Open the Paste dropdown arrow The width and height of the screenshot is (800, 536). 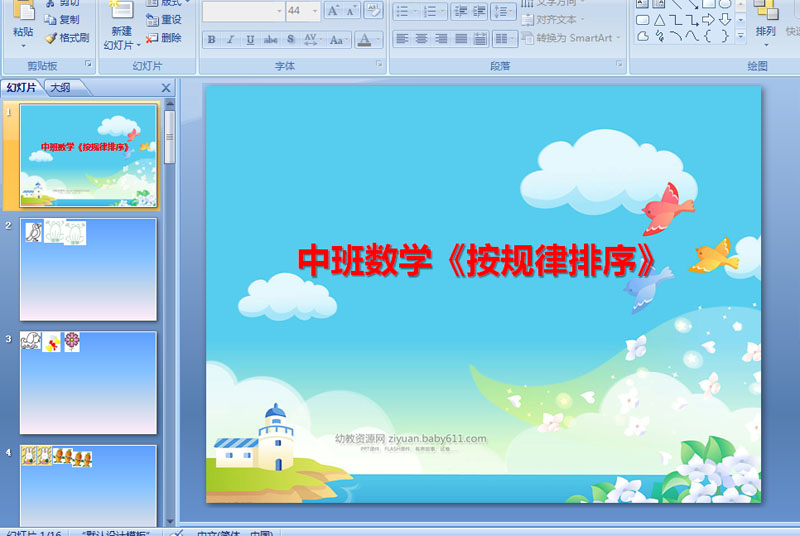(23, 45)
